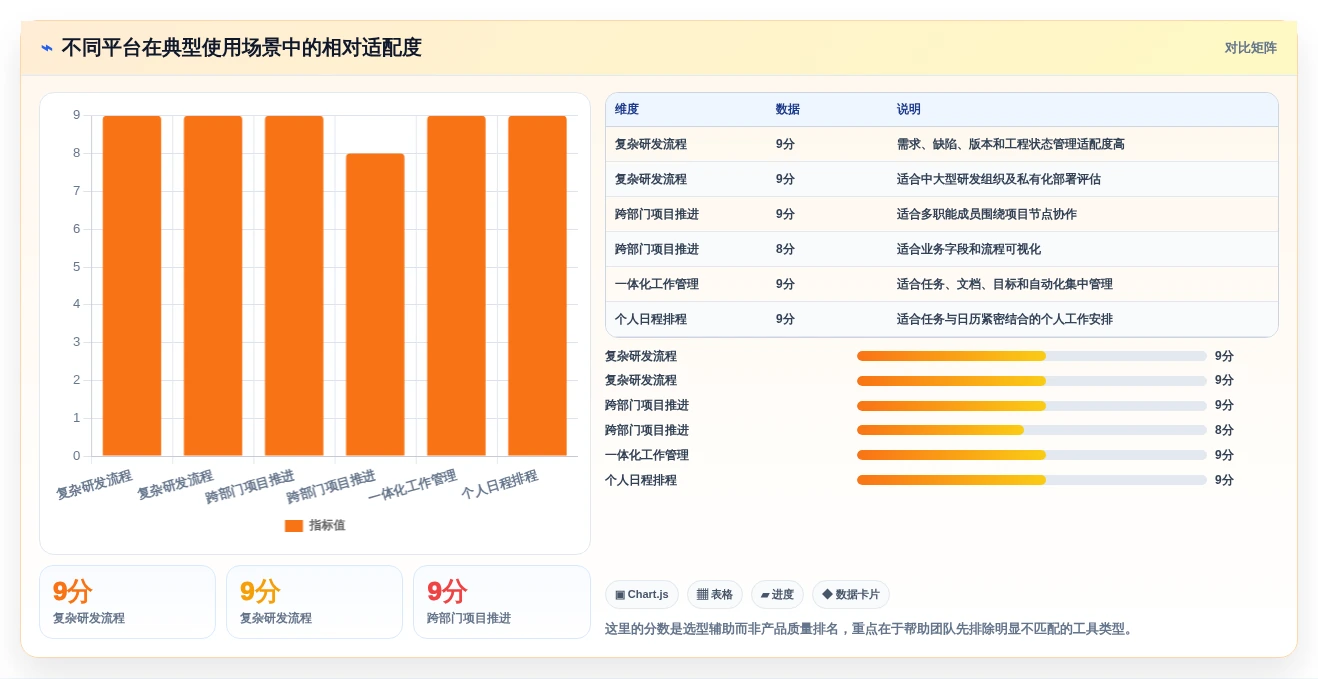Click the 进度 chip
Image resolution: width=1318 pixels, height=679 pixels.
pyautogui.click(x=777, y=595)
